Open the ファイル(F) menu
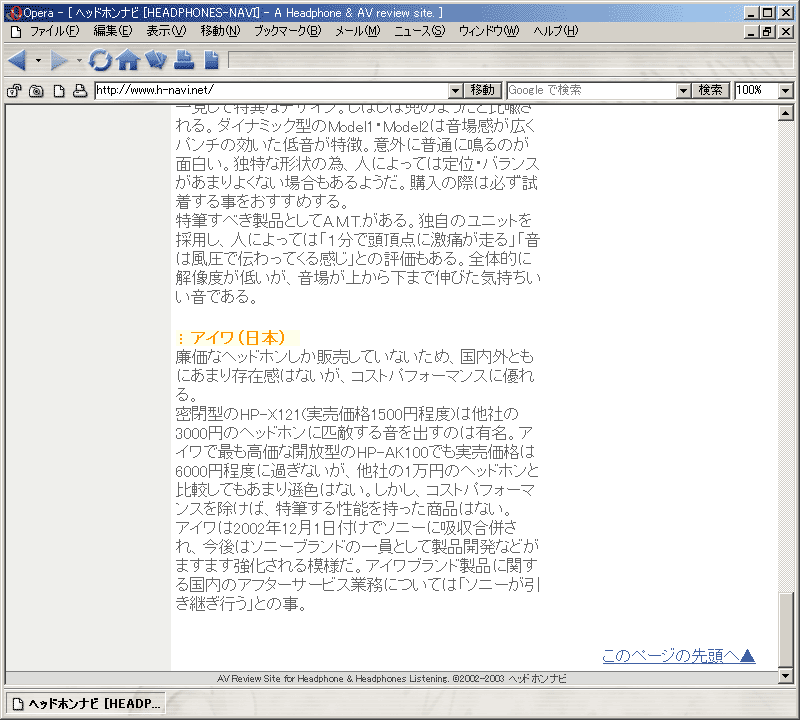This screenshot has width=800, height=720. click(55, 31)
